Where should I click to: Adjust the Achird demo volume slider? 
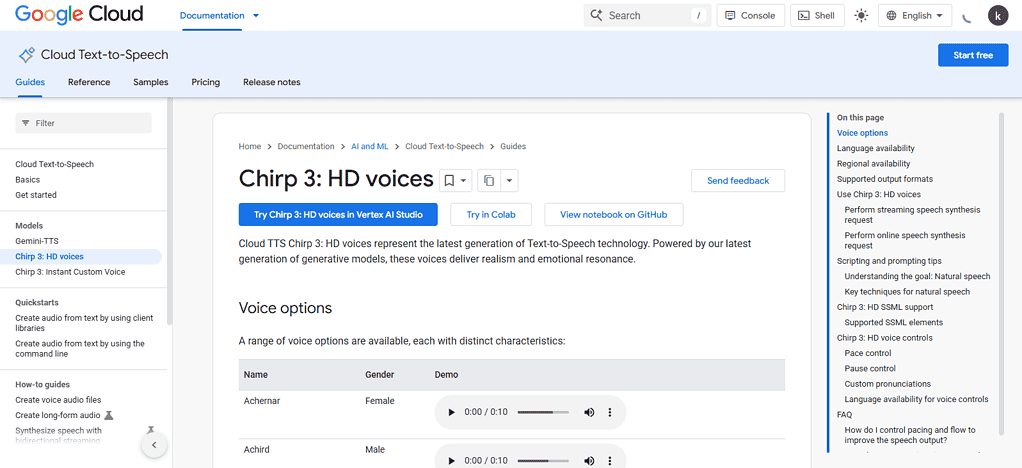click(x=544, y=461)
